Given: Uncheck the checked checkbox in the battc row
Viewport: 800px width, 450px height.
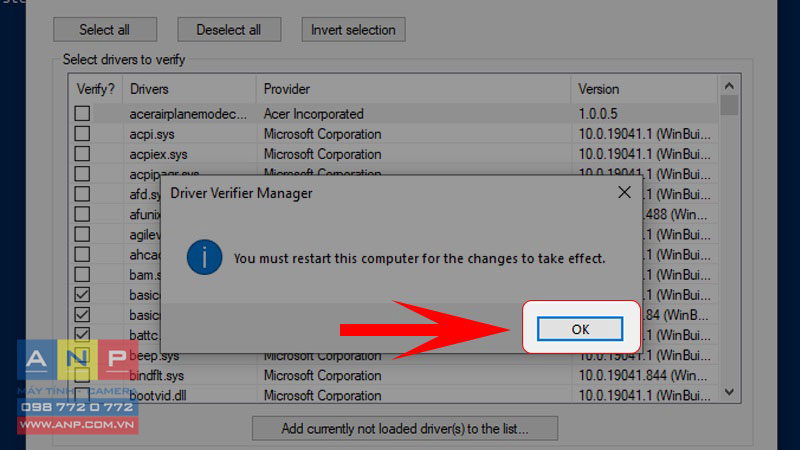Looking at the screenshot, I should pos(82,334).
